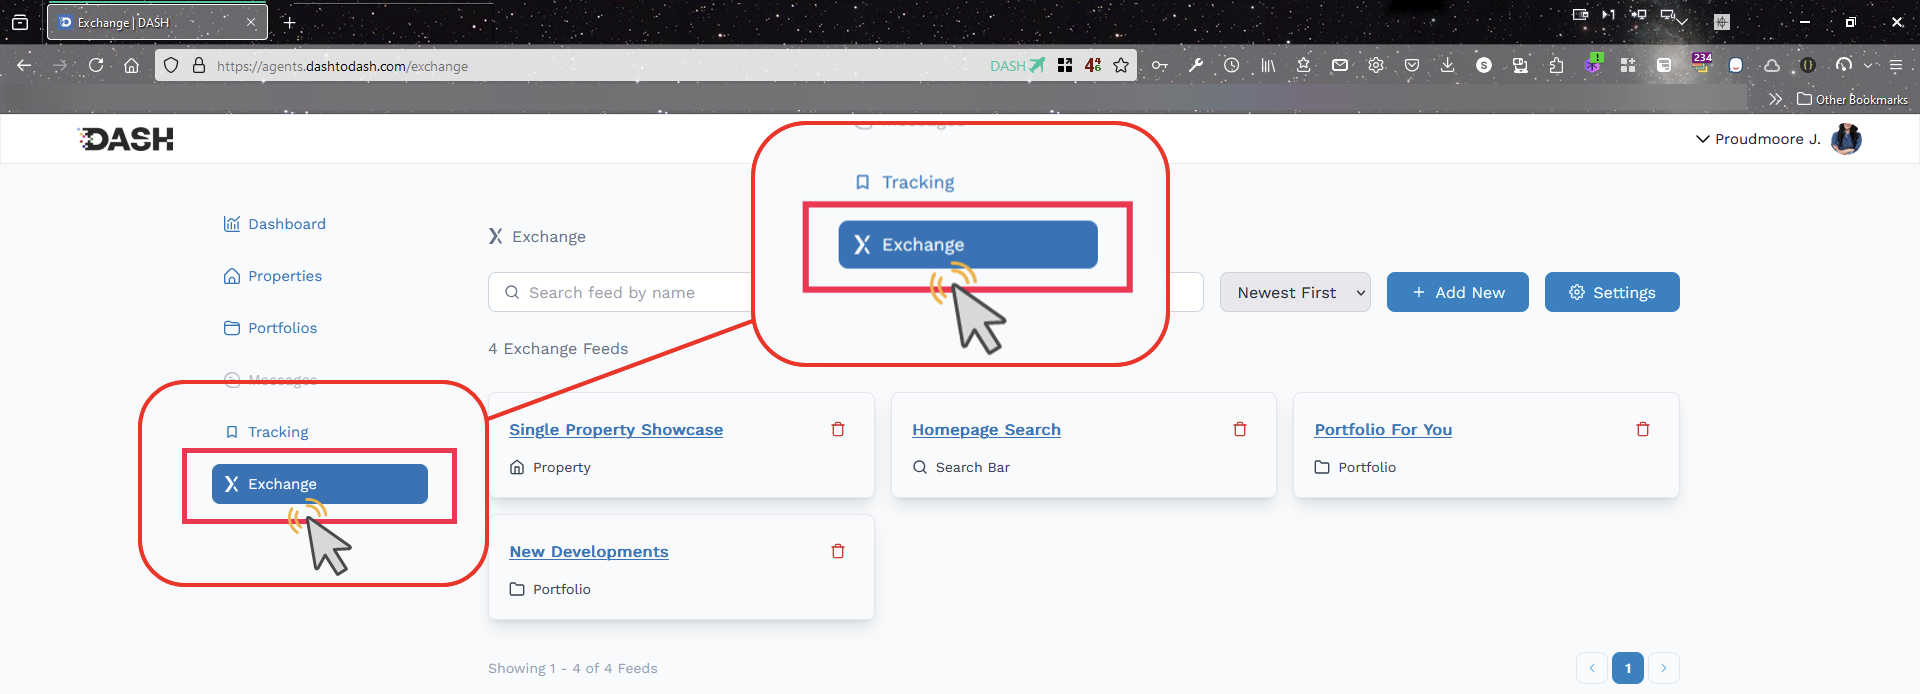Reload the page
The width and height of the screenshot is (1920, 694).
coord(96,65)
